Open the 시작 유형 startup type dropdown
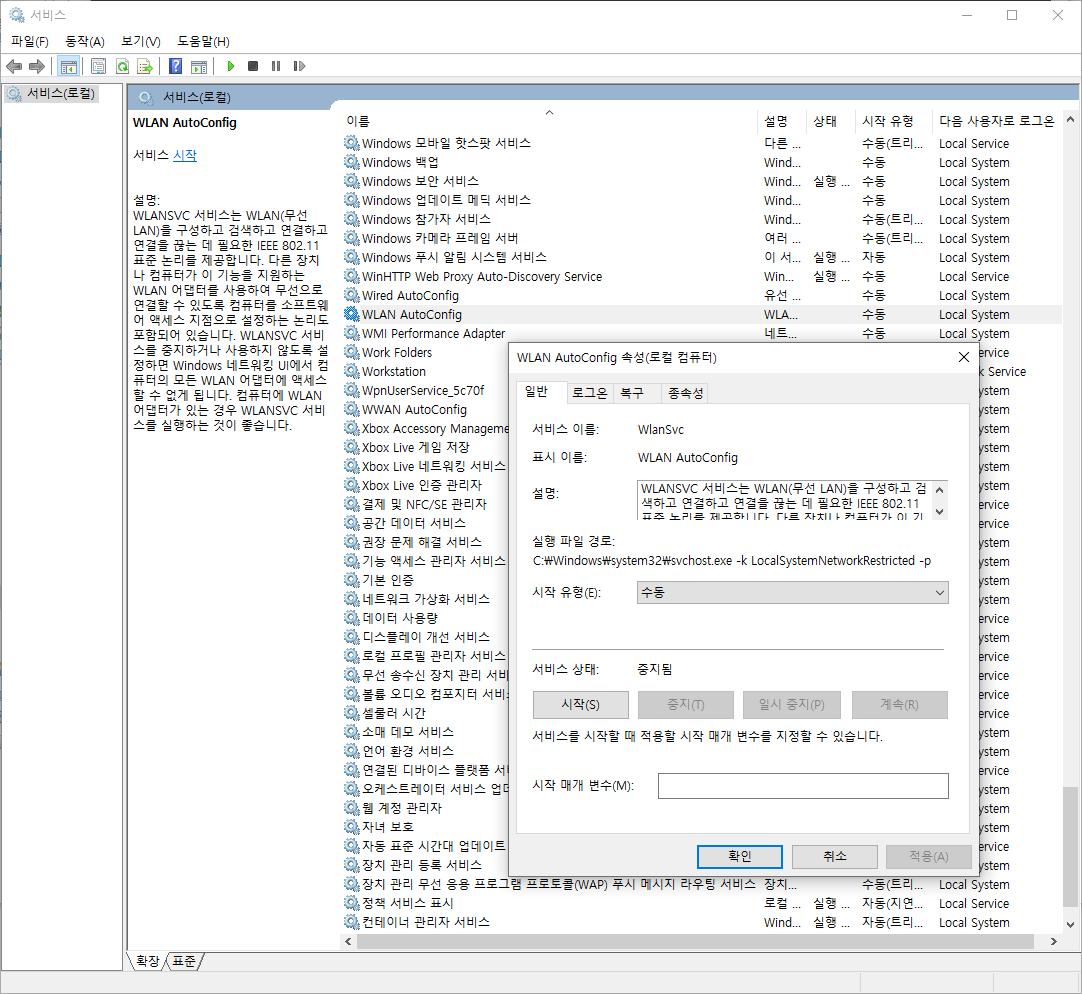This screenshot has width=1082, height=994. 792,592
